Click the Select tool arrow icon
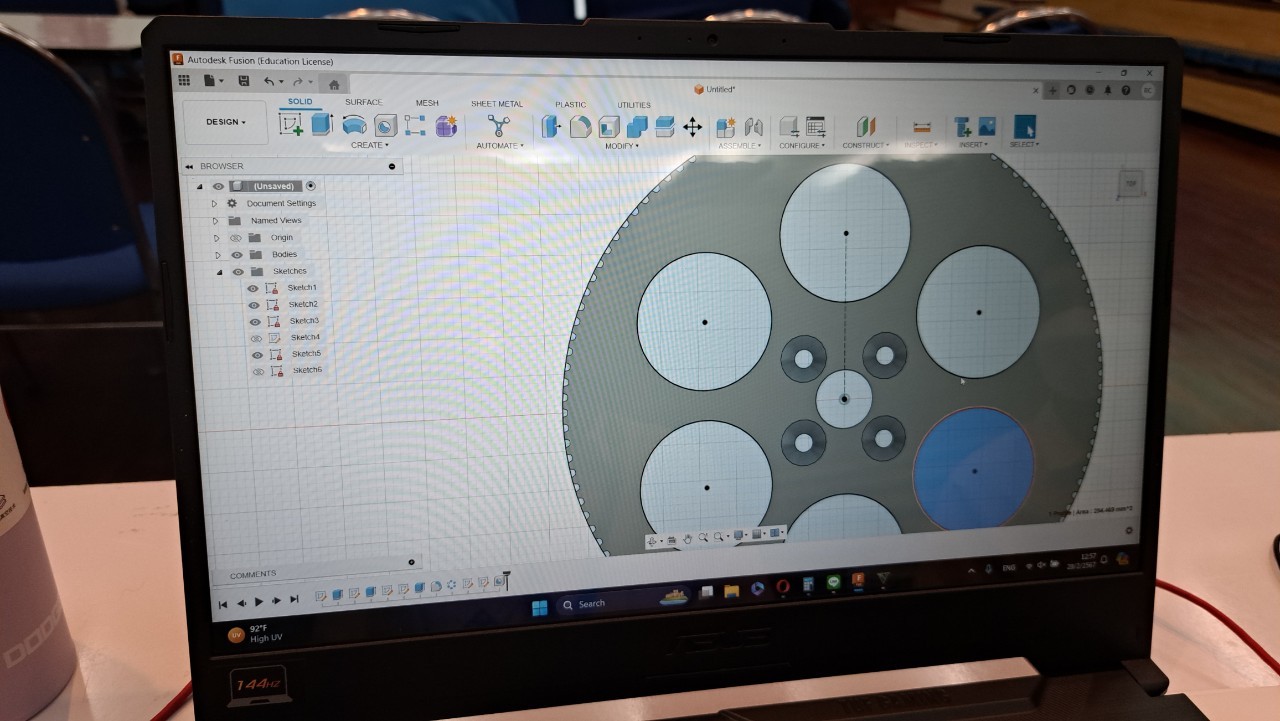This screenshot has width=1280, height=721. point(1025,127)
